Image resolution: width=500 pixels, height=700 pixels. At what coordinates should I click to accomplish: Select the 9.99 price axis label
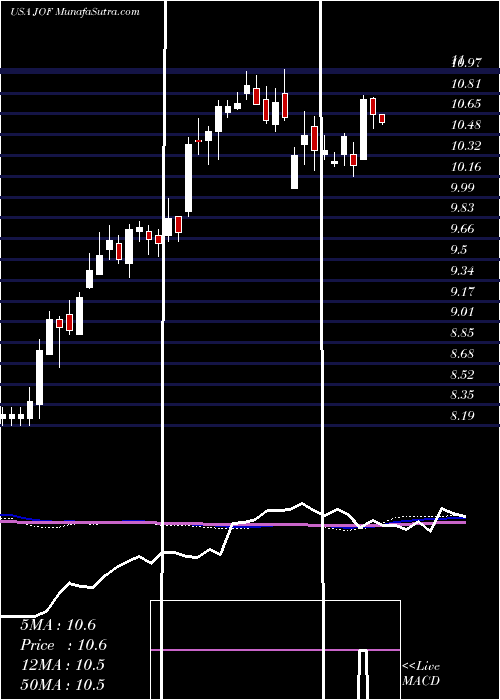pos(462,187)
